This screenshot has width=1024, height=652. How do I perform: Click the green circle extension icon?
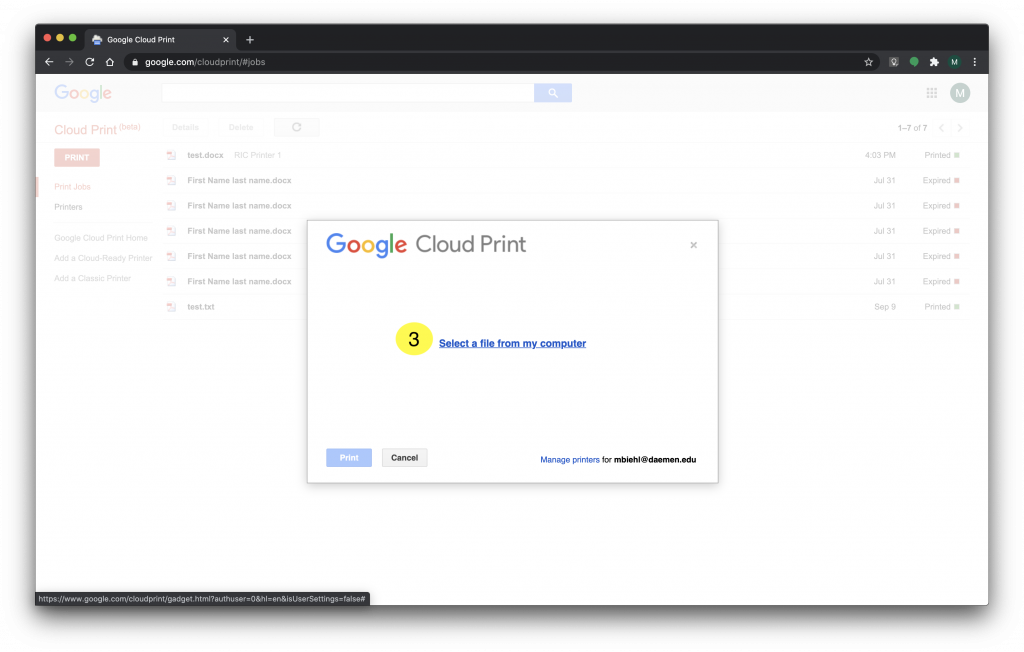pos(914,62)
